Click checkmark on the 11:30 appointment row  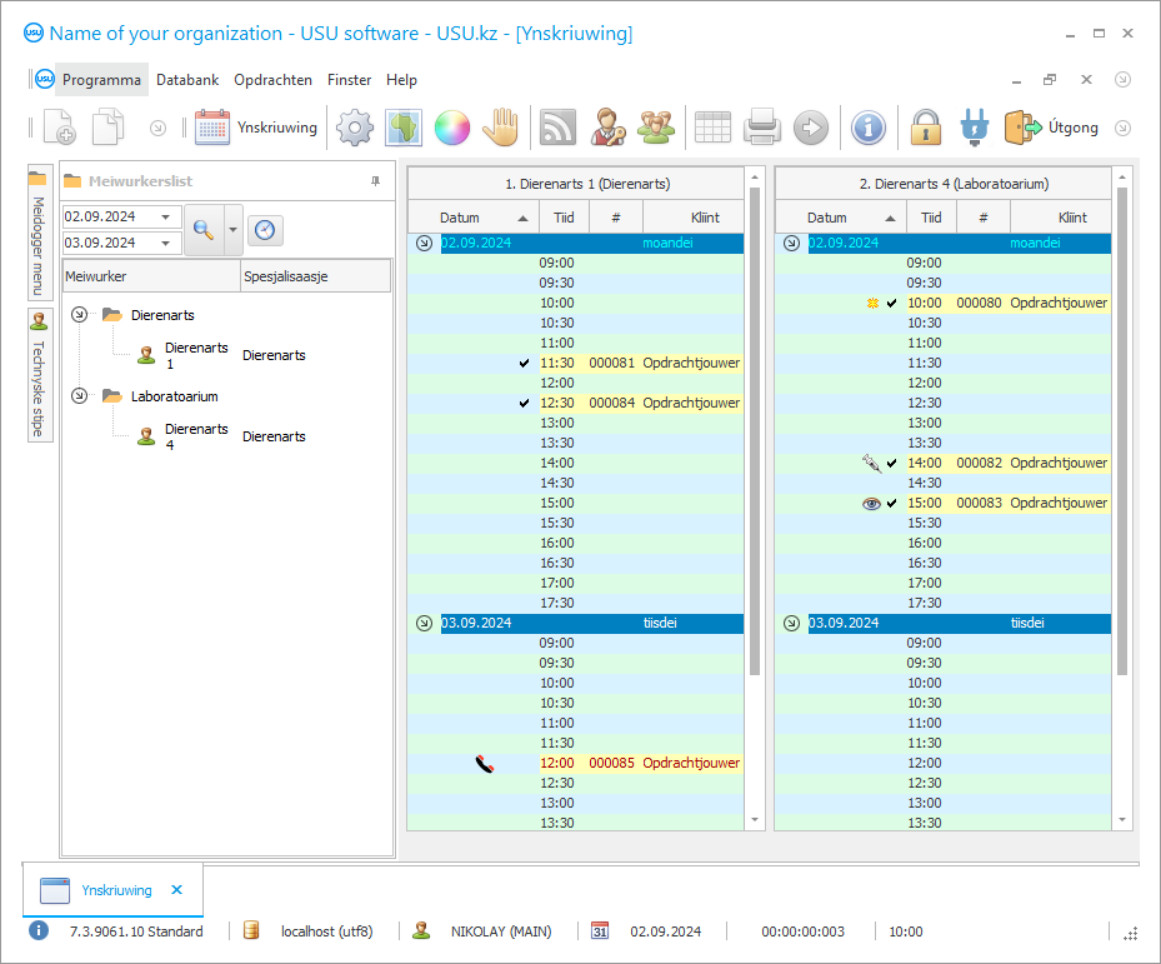(x=525, y=363)
